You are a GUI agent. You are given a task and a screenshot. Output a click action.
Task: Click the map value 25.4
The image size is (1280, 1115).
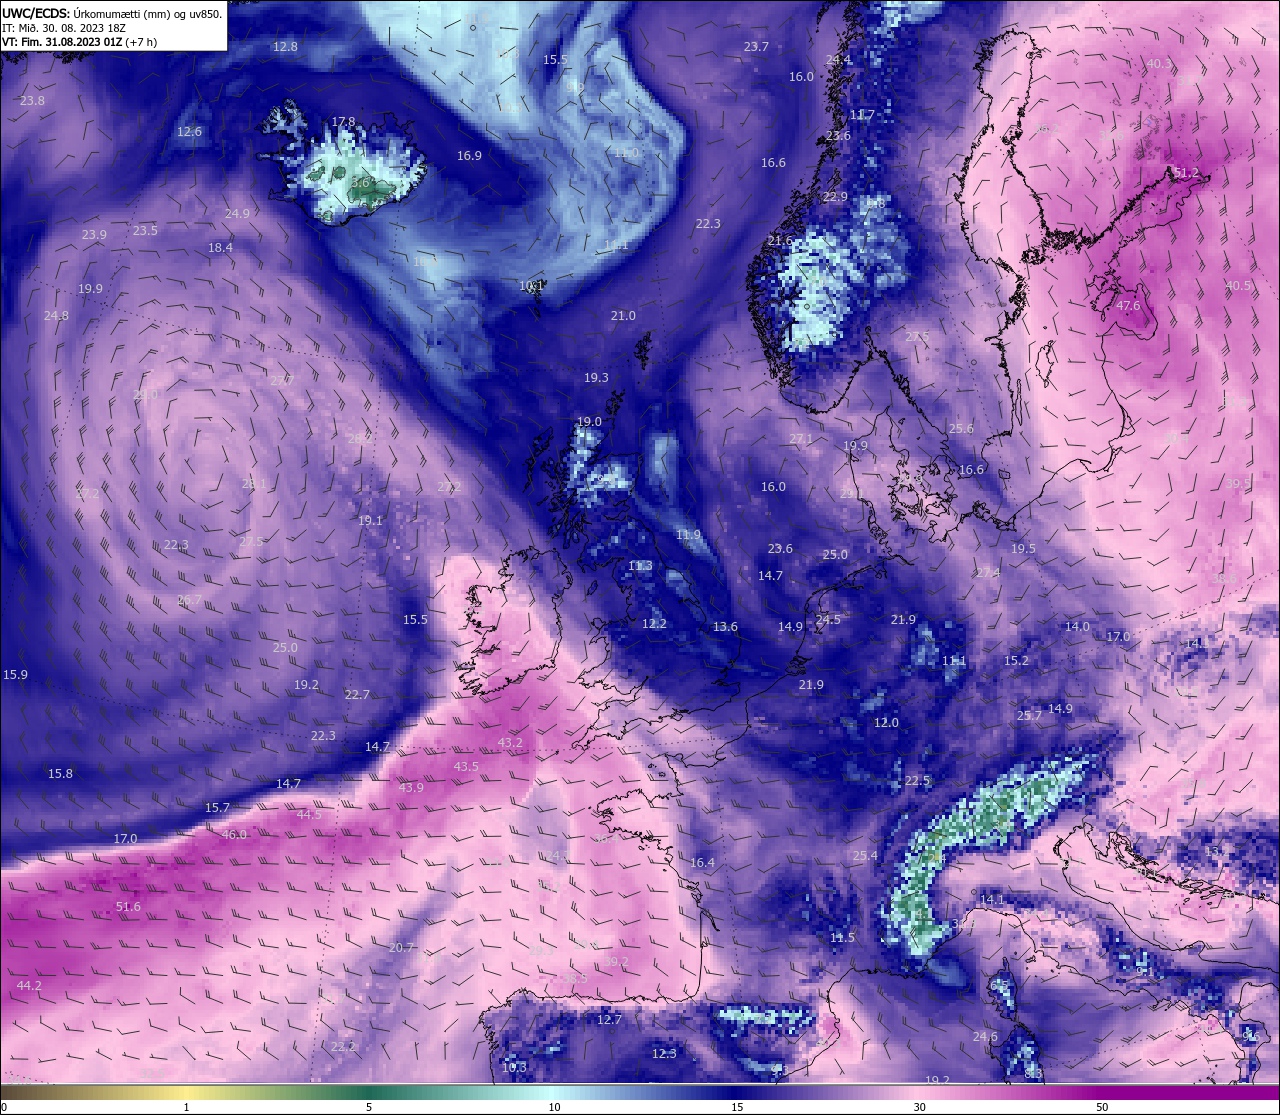point(865,856)
